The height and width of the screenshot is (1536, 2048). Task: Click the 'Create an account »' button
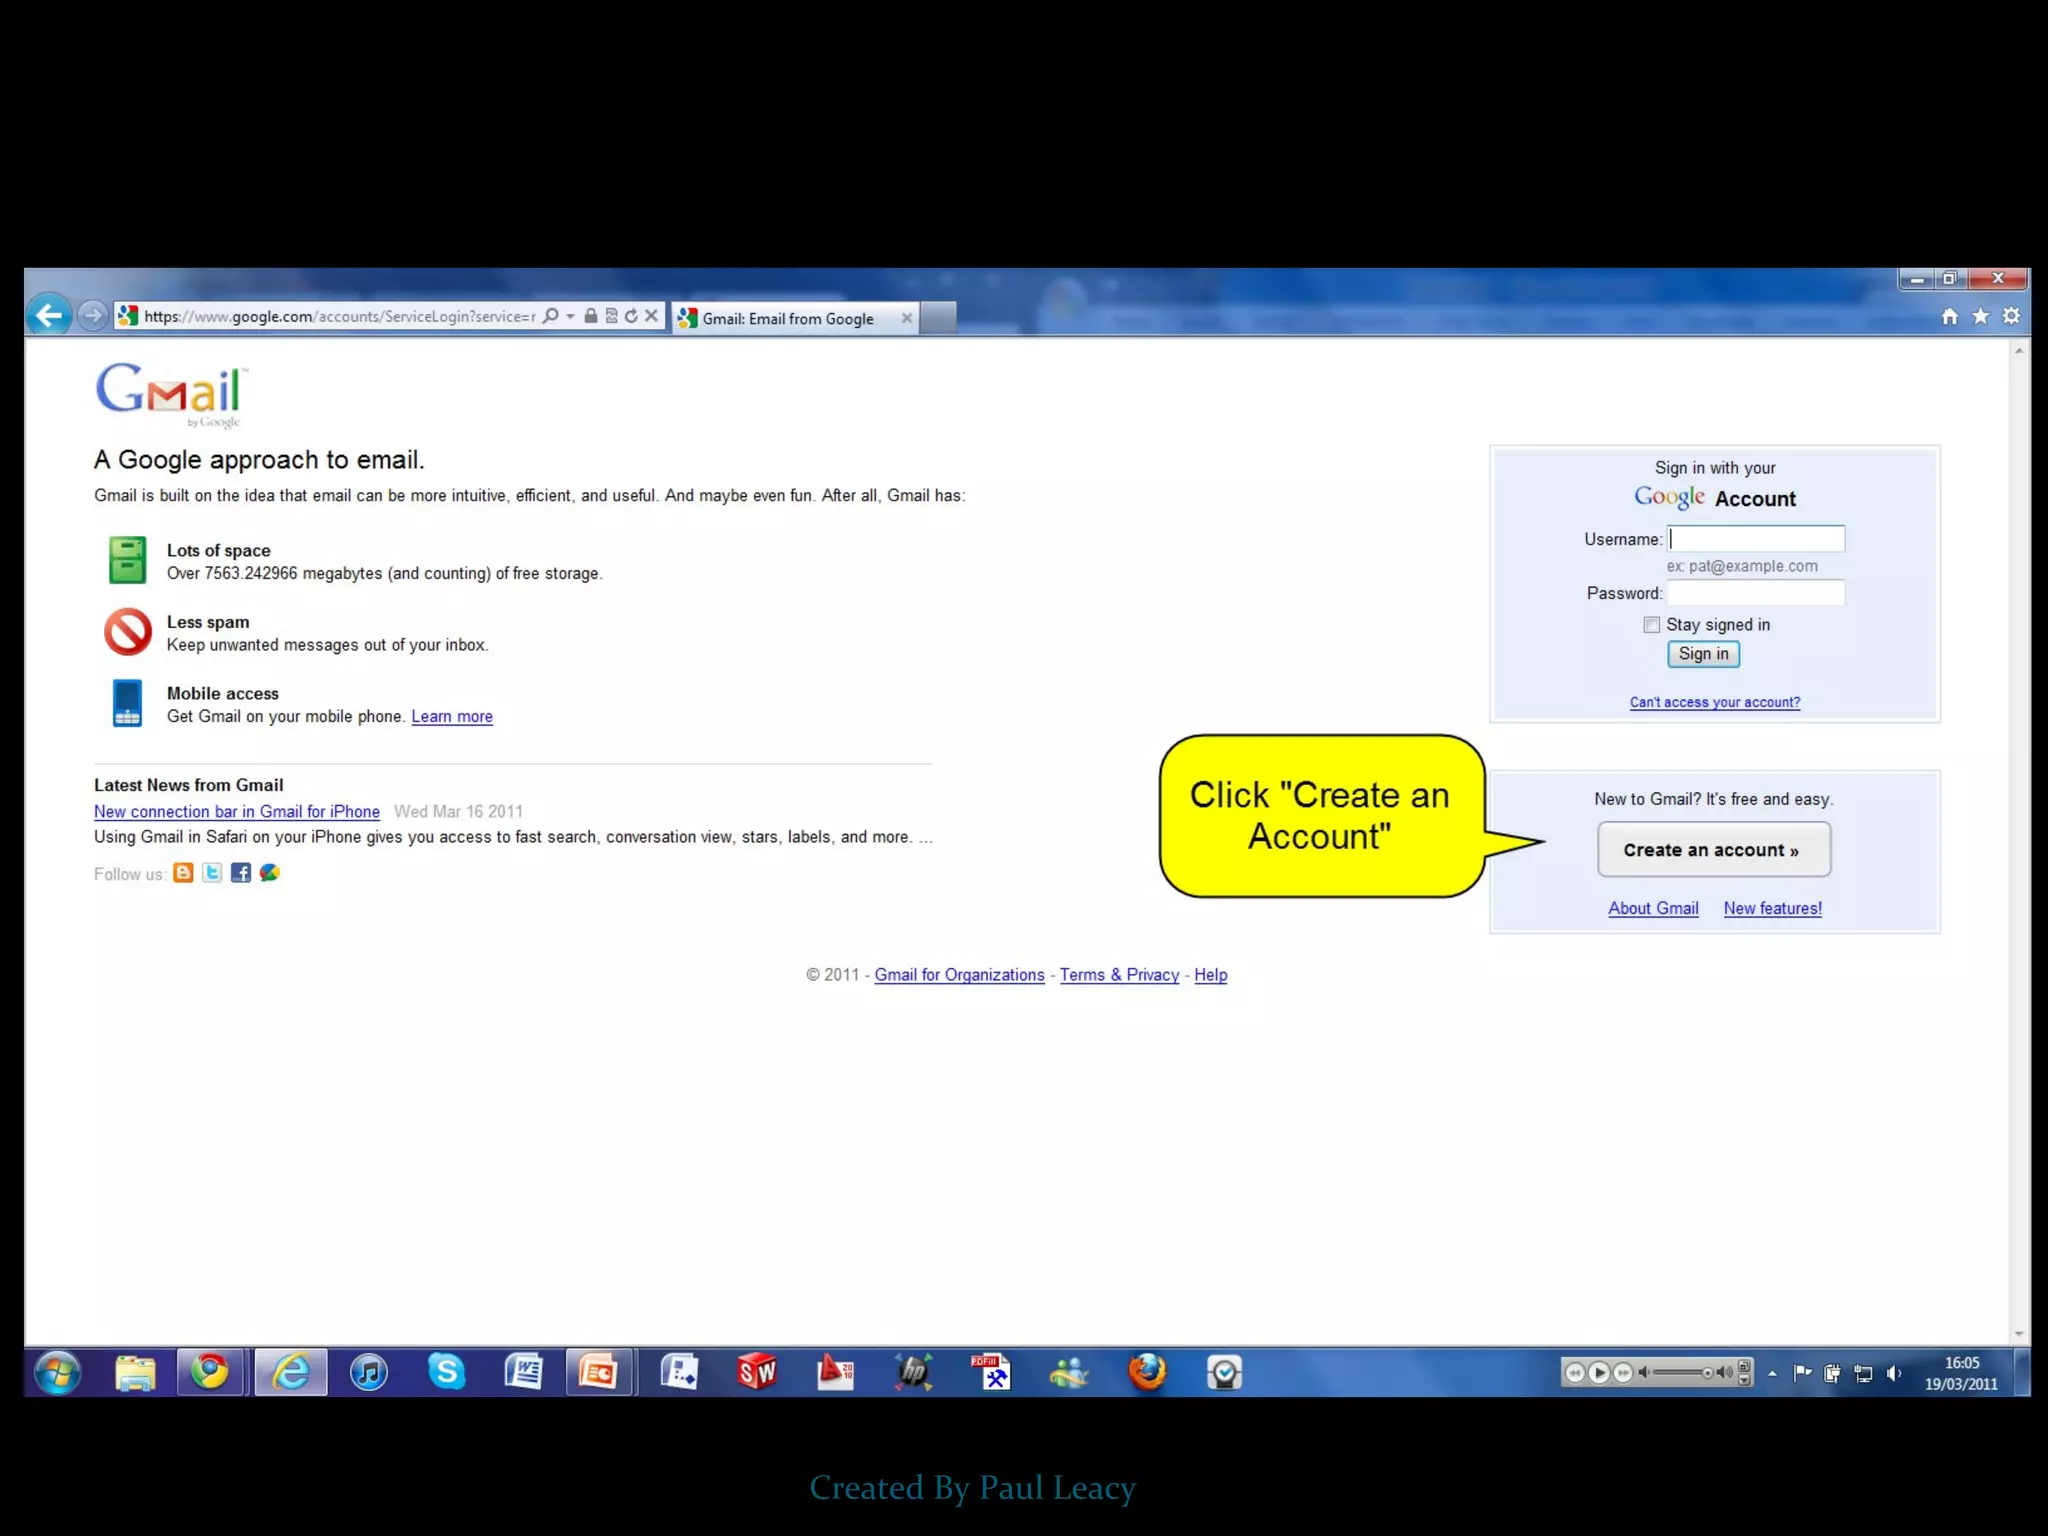1714,850
